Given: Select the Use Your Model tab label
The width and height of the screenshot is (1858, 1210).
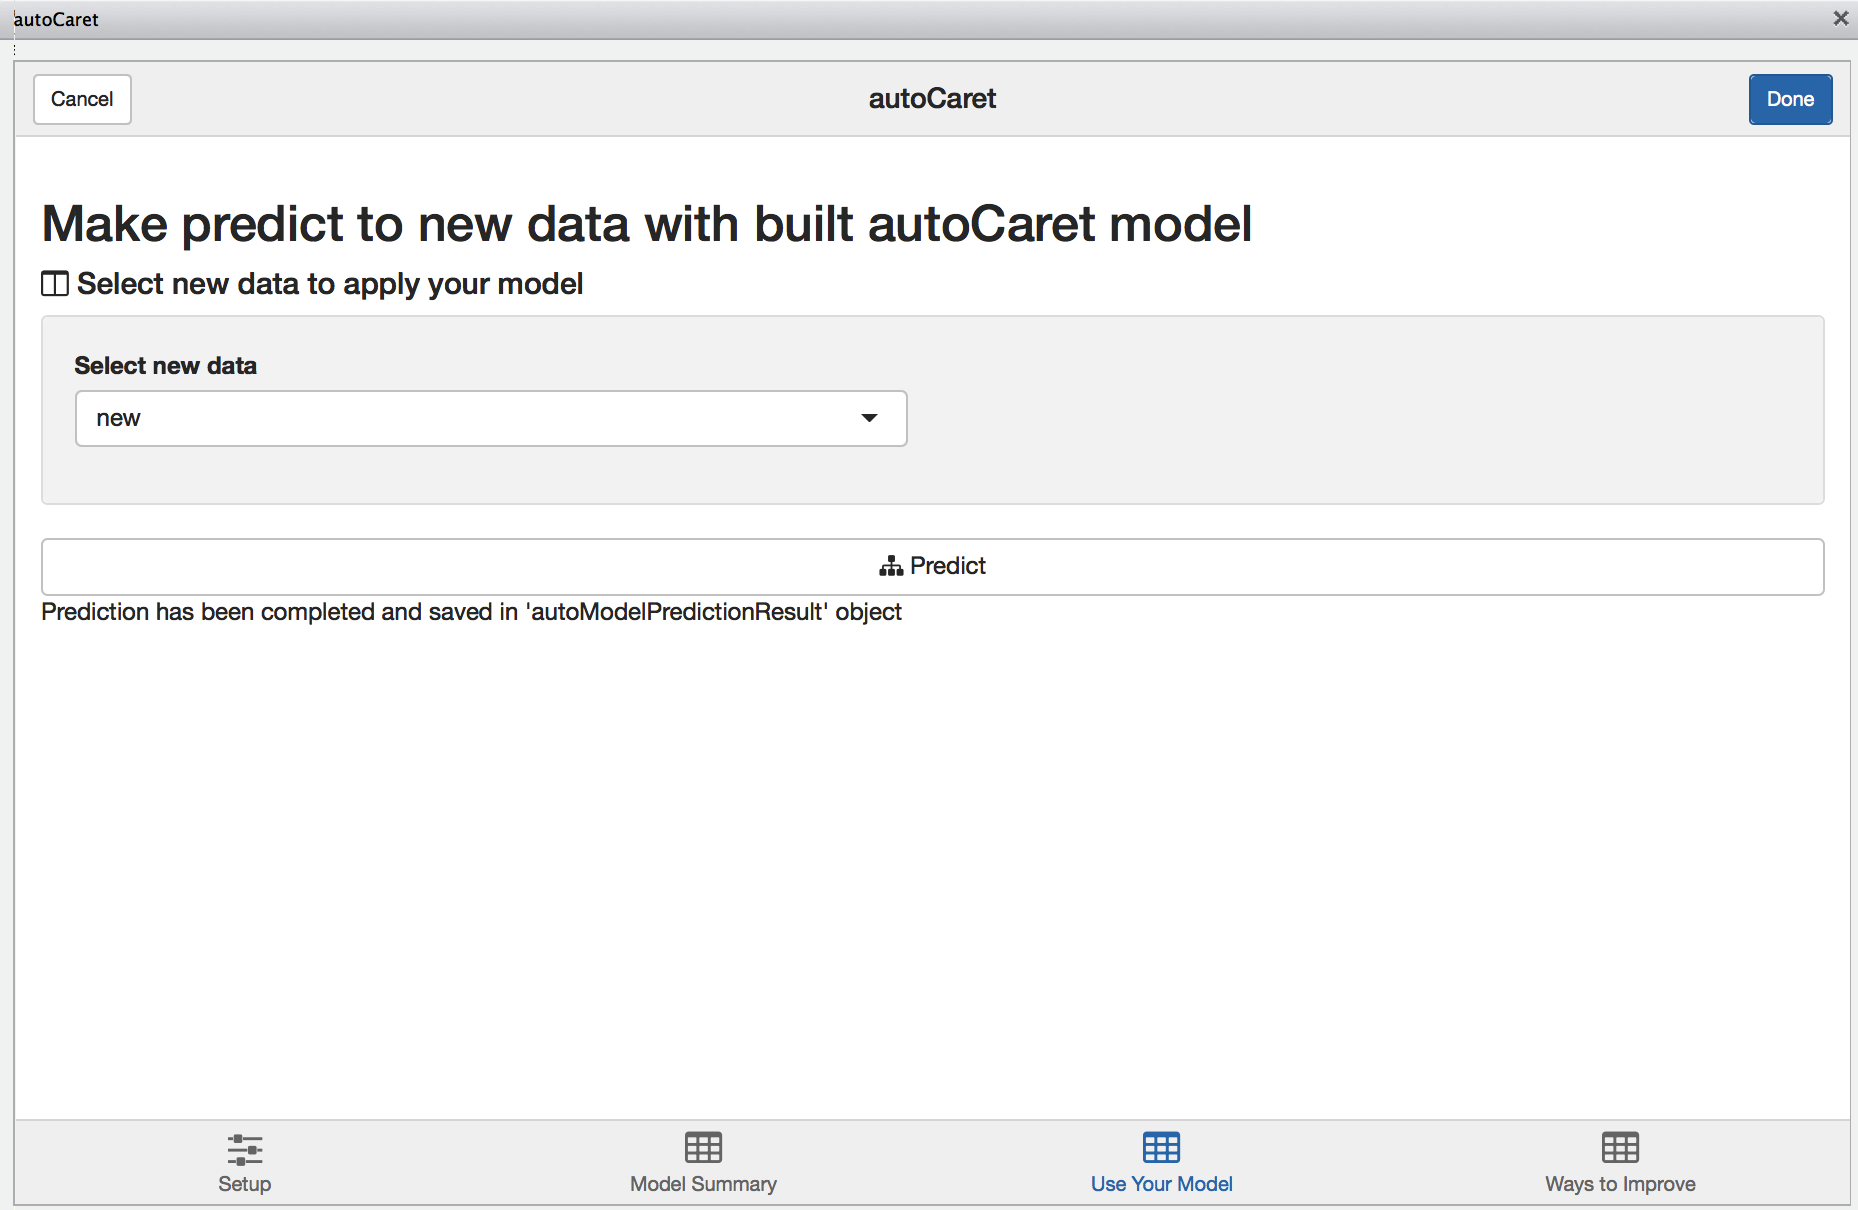Looking at the screenshot, I should pos(1161,1184).
